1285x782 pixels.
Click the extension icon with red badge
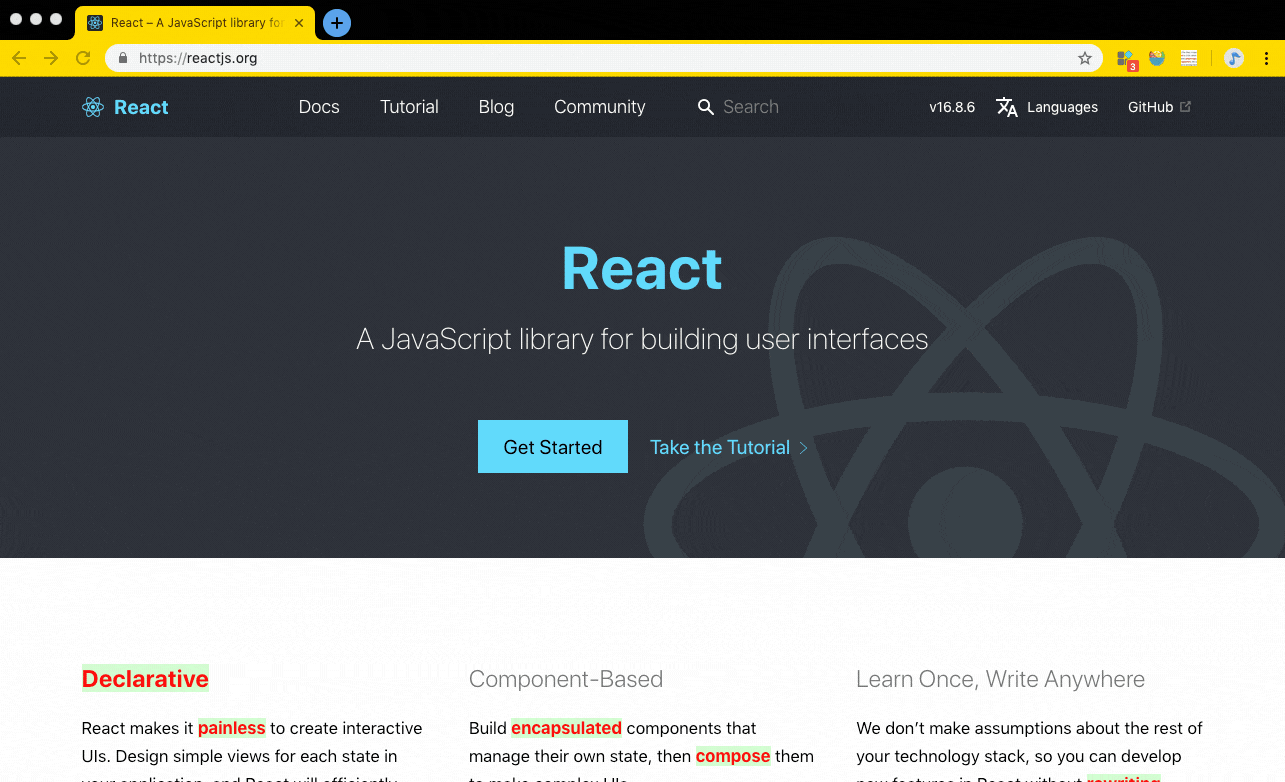(1126, 60)
